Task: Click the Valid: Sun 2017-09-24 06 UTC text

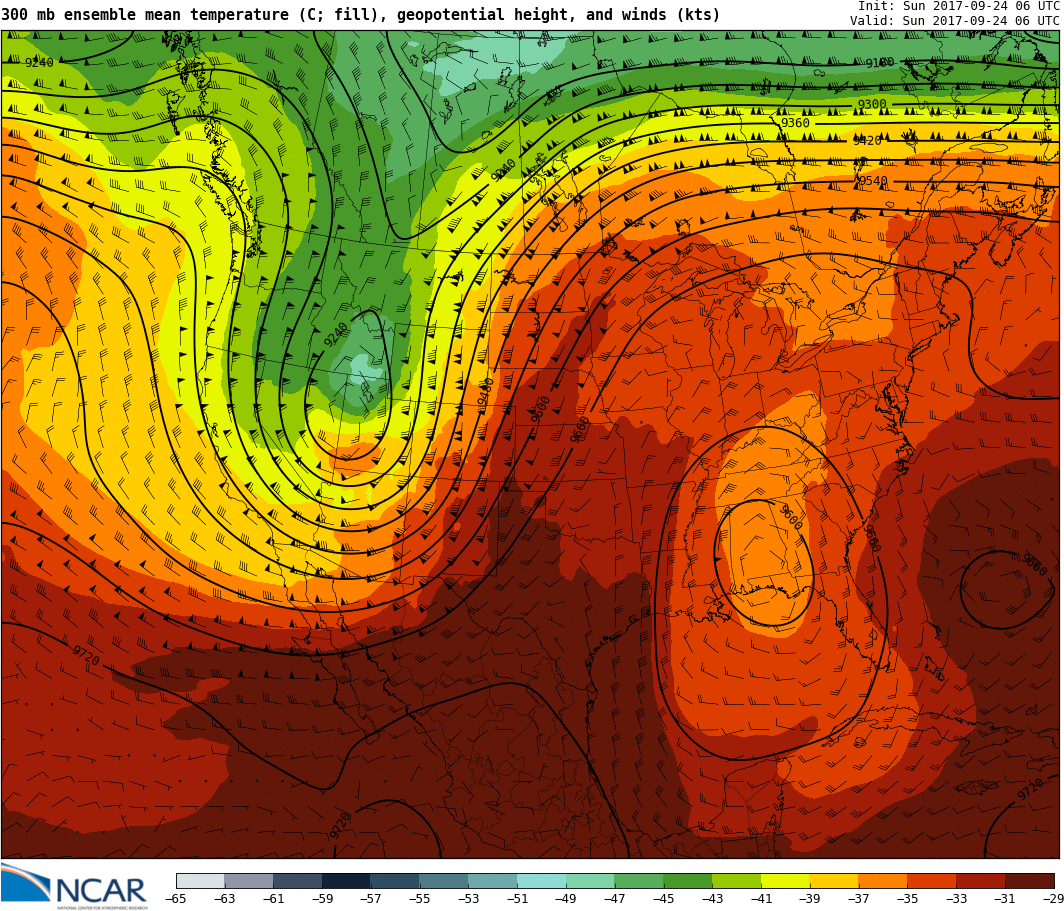Action: [955, 20]
